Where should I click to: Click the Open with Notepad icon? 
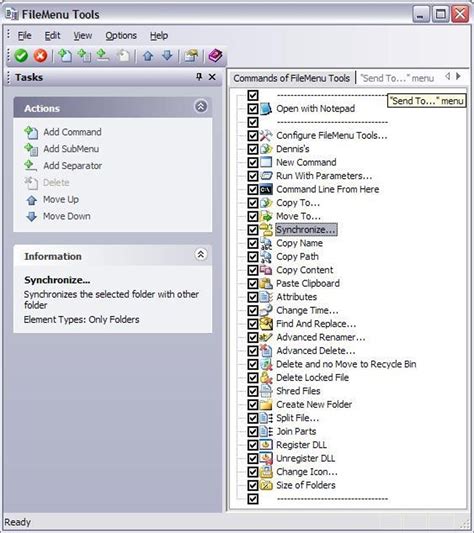tap(266, 109)
